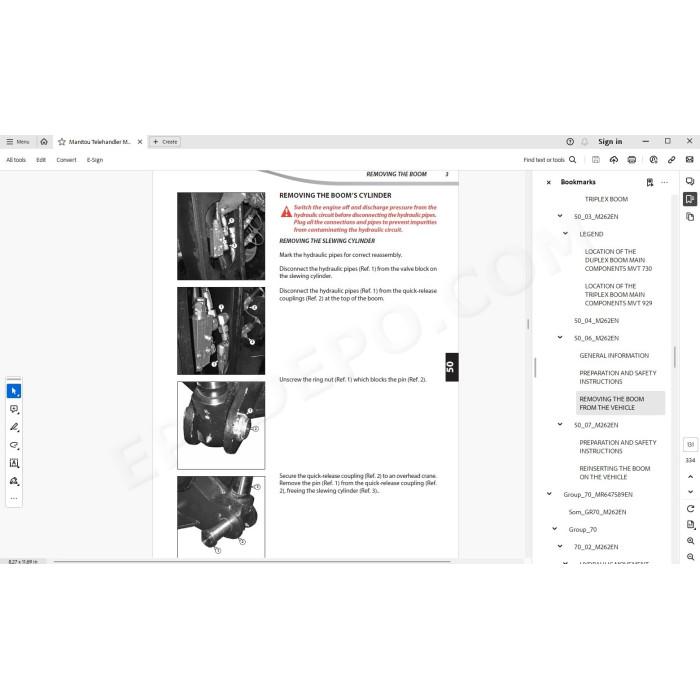Select Removing the Boom from the Vehicle bookmark
The image size is (700, 700).
coord(621,403)
